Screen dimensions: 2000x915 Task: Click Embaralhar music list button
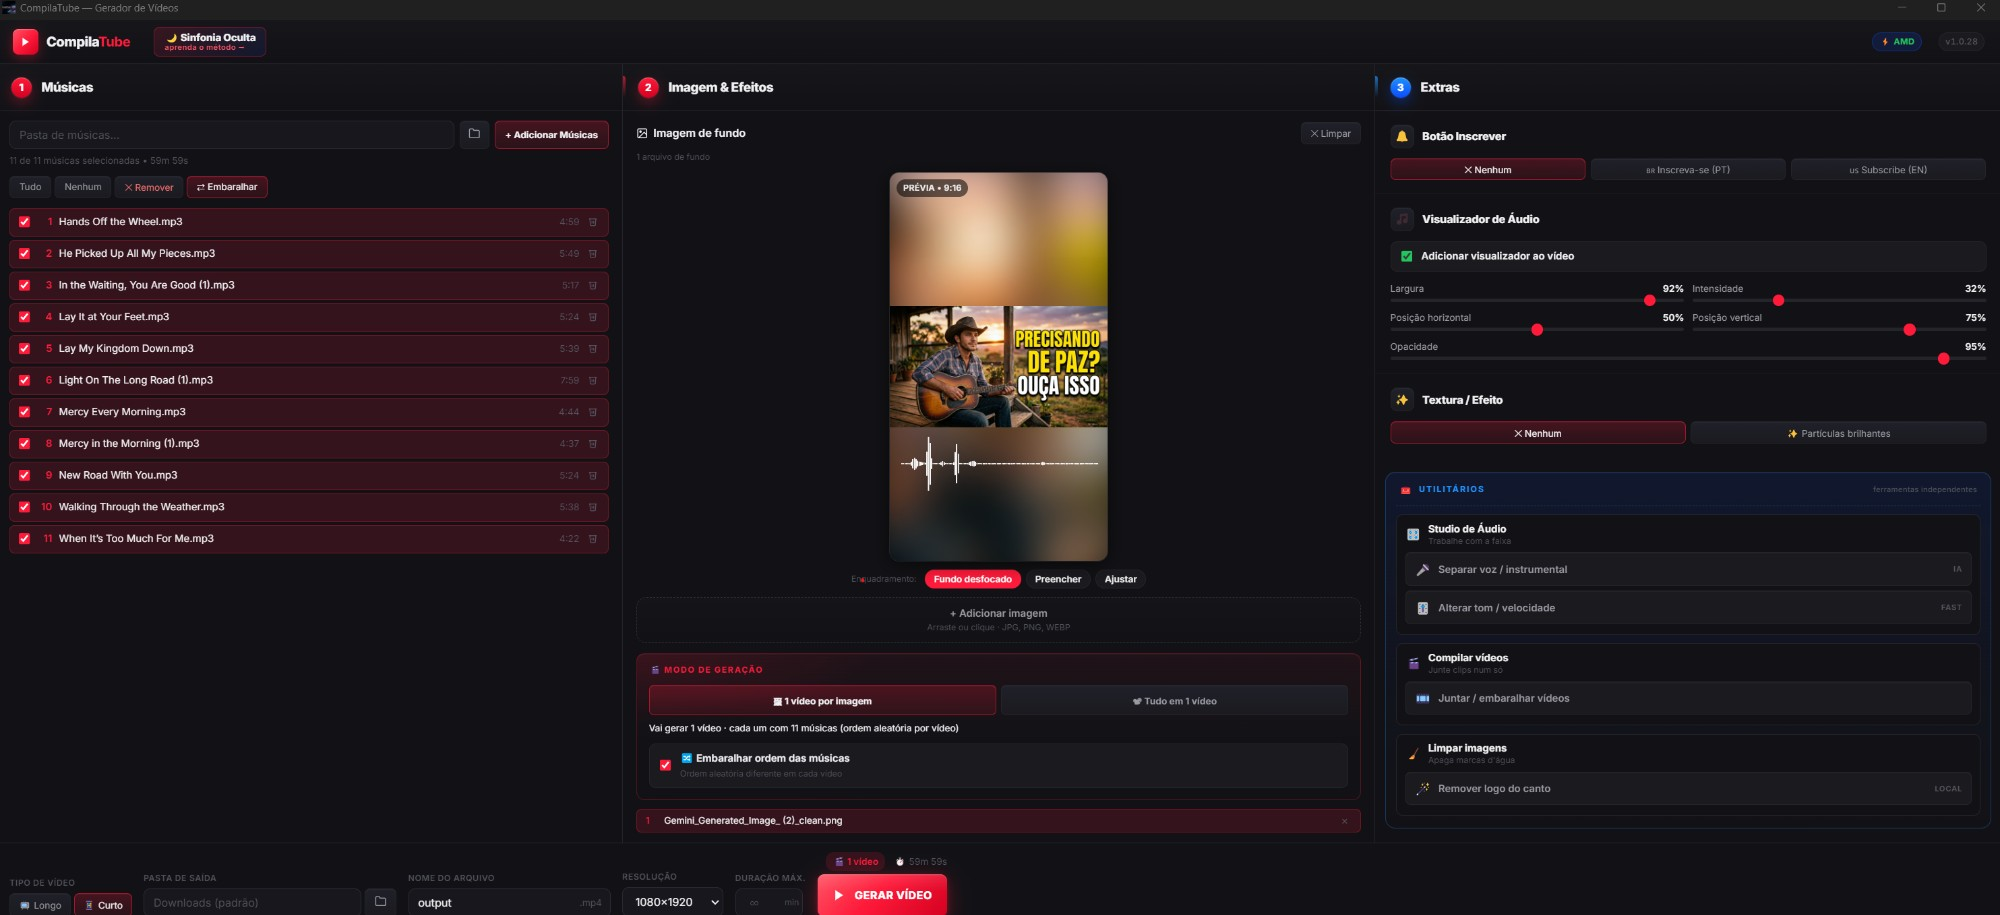point(227,187)
